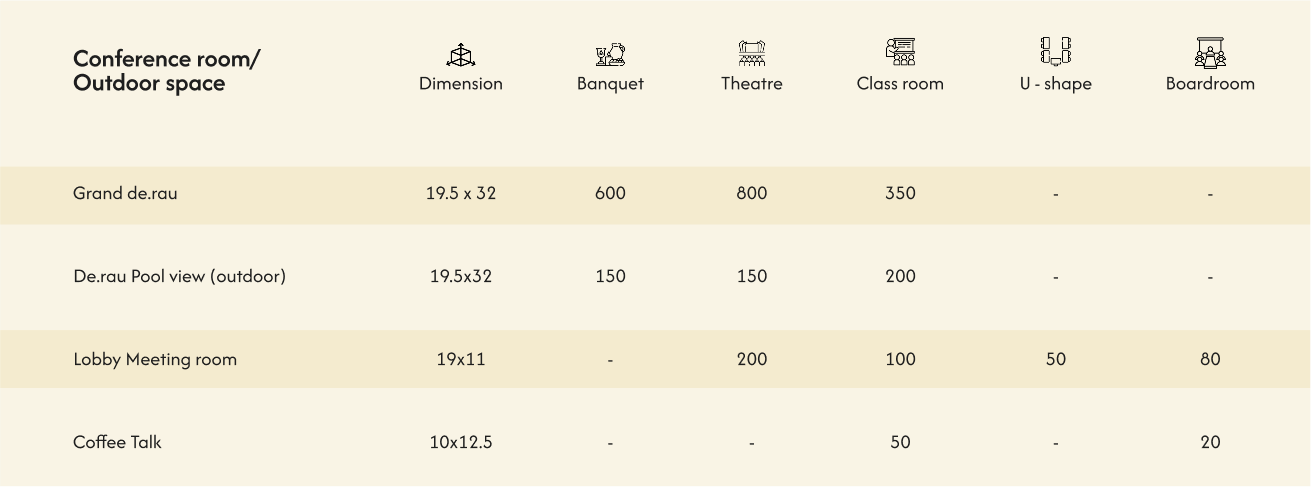The width and height of the screenshot is (1311, 487).
Task: Click the Banquet table icon
Action: pos(610,54)
